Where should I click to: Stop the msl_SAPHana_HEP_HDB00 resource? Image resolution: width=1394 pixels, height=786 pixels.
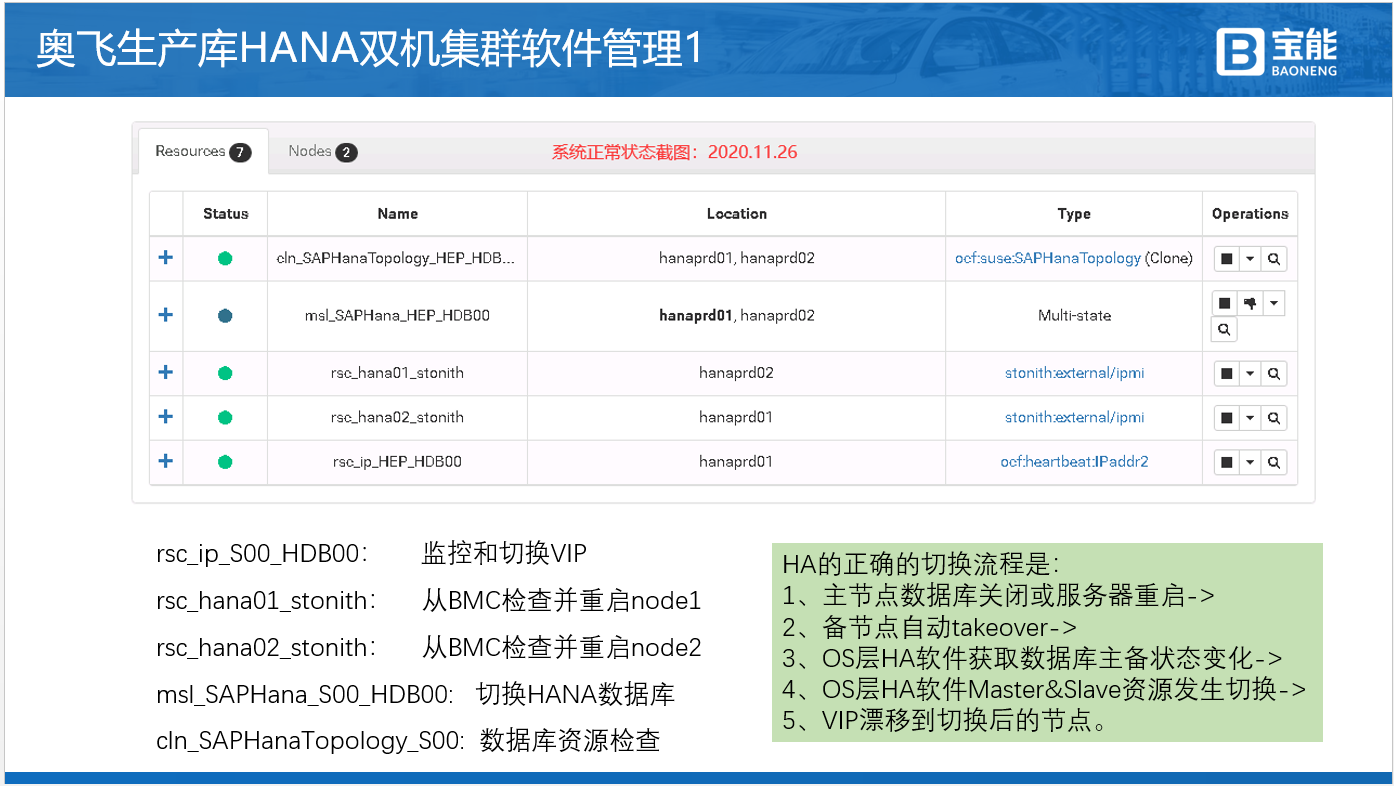[x=1224, y=303]
